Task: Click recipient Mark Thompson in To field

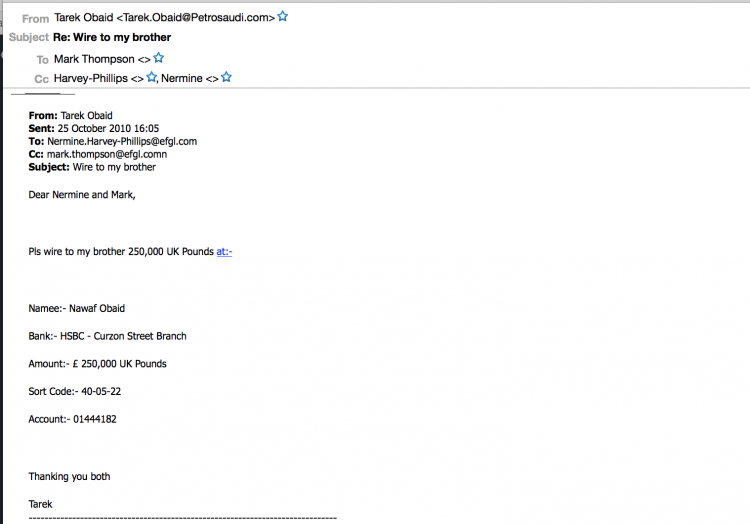Action: coord(94,59)
